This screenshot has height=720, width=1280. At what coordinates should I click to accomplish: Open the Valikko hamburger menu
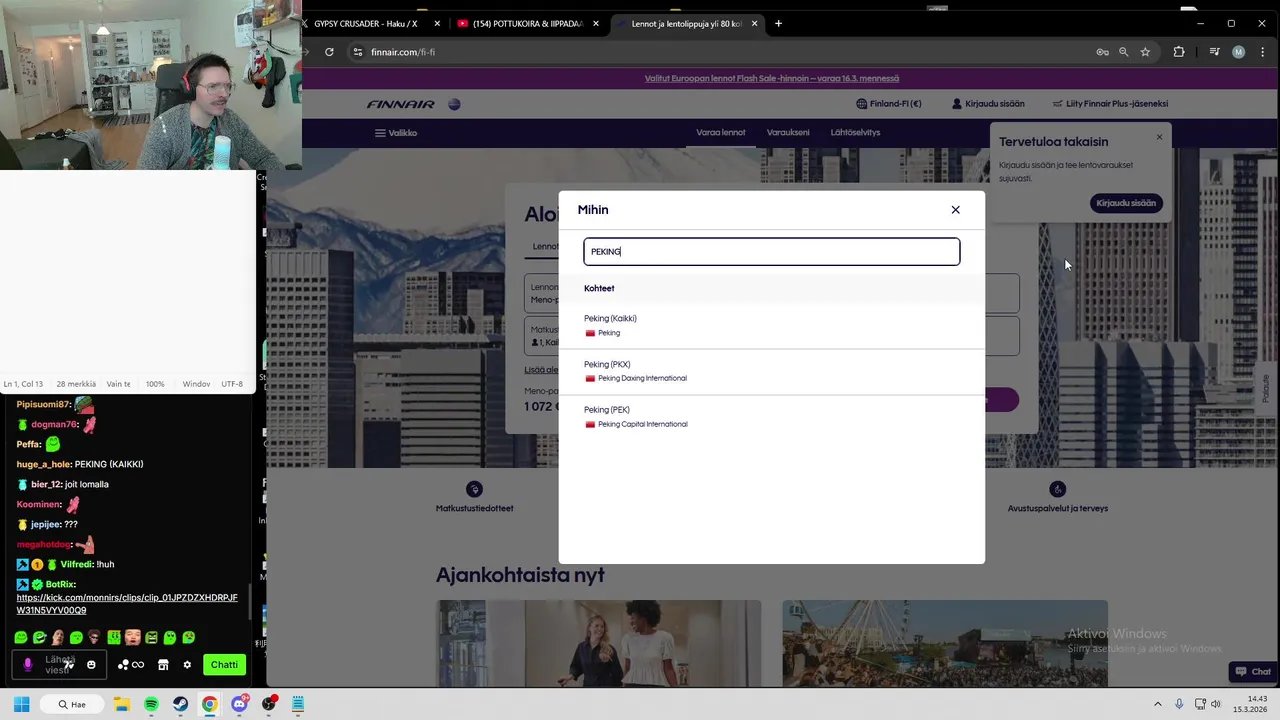[x=396, y=133]
